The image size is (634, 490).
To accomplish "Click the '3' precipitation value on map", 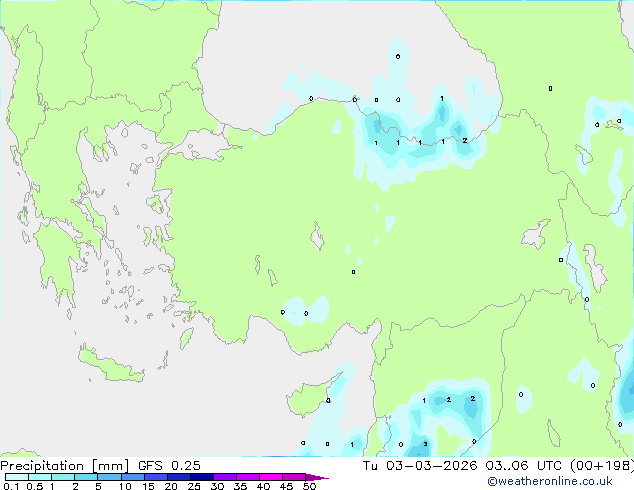I will [x=425, y=444].
